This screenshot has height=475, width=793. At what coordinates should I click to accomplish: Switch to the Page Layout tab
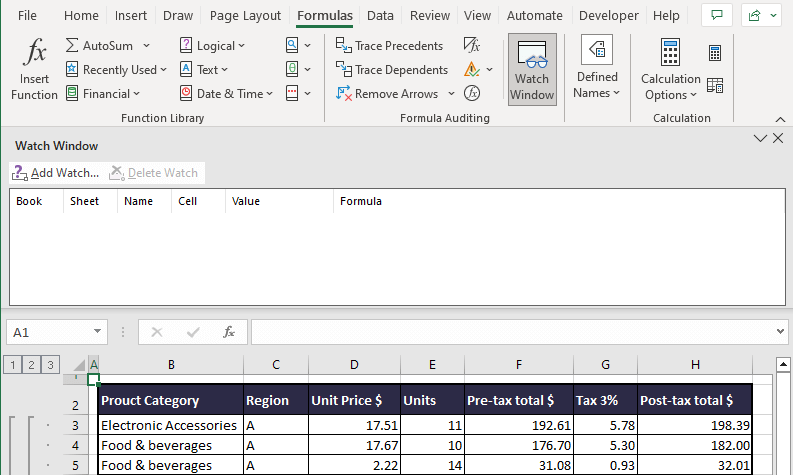(245, 16)
